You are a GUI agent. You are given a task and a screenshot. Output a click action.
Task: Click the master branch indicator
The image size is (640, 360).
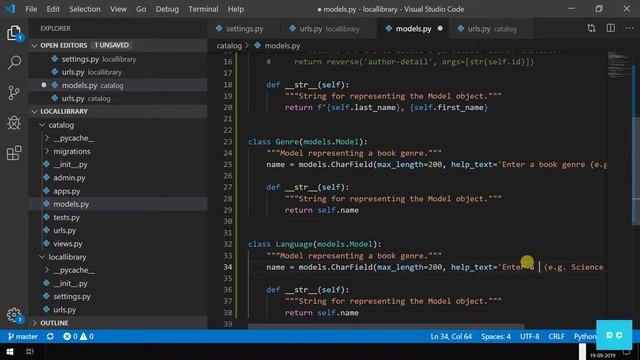[x=23, y=336]
